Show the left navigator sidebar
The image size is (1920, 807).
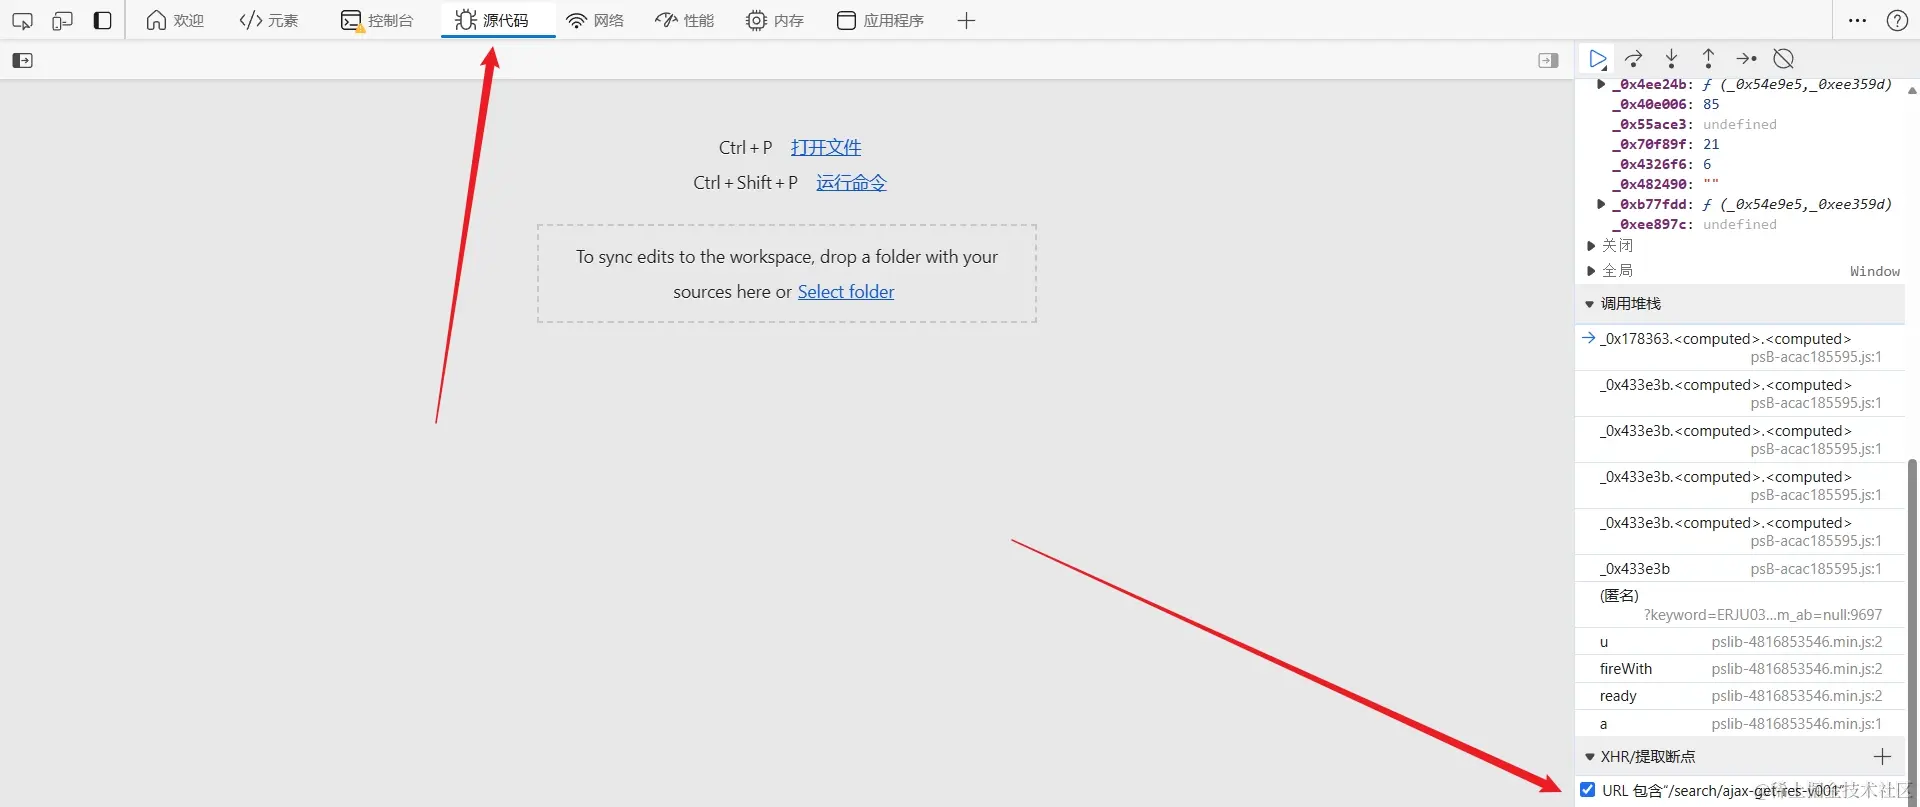point(22,60)
